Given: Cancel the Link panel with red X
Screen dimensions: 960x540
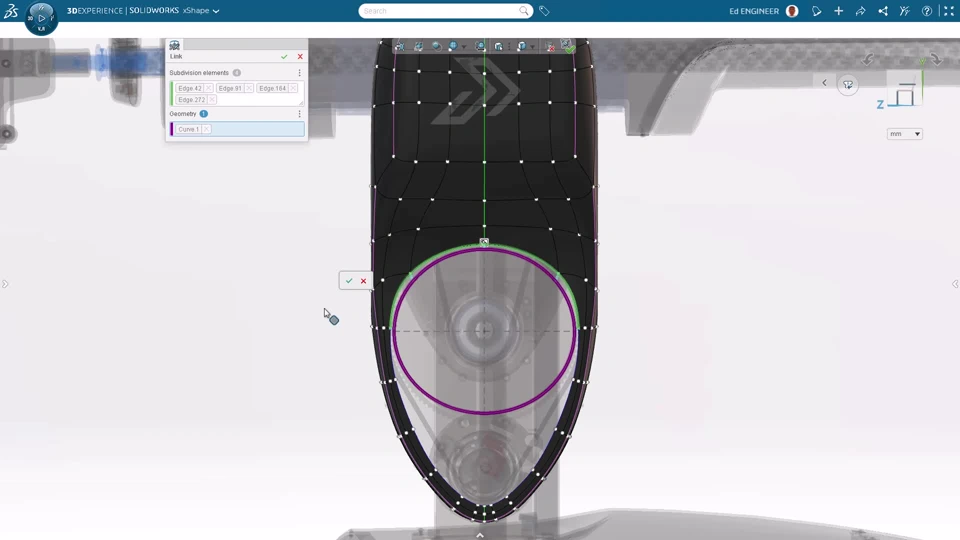Looking at the screenshot, I should (x=300, y=56).
